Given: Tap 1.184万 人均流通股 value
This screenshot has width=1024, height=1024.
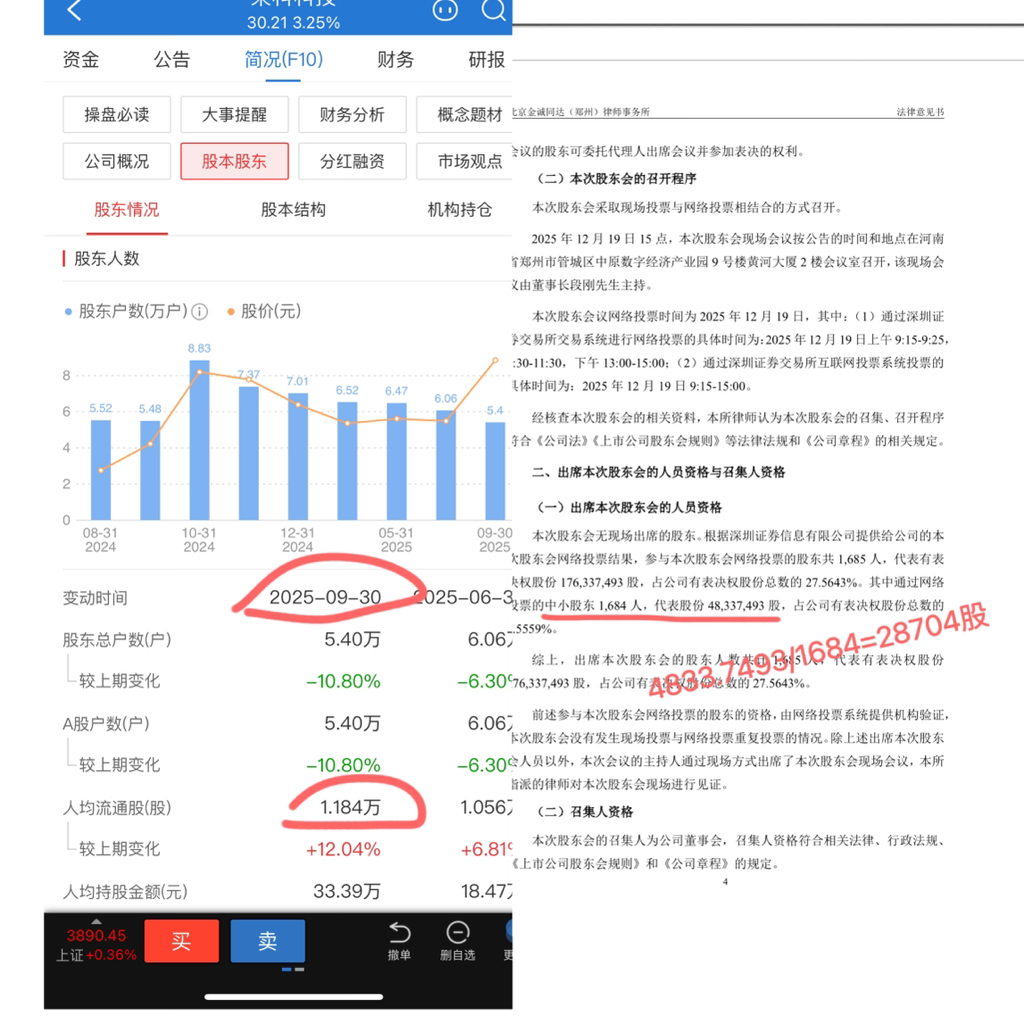Looking at the screenshot, I should (x=350, y=807).
